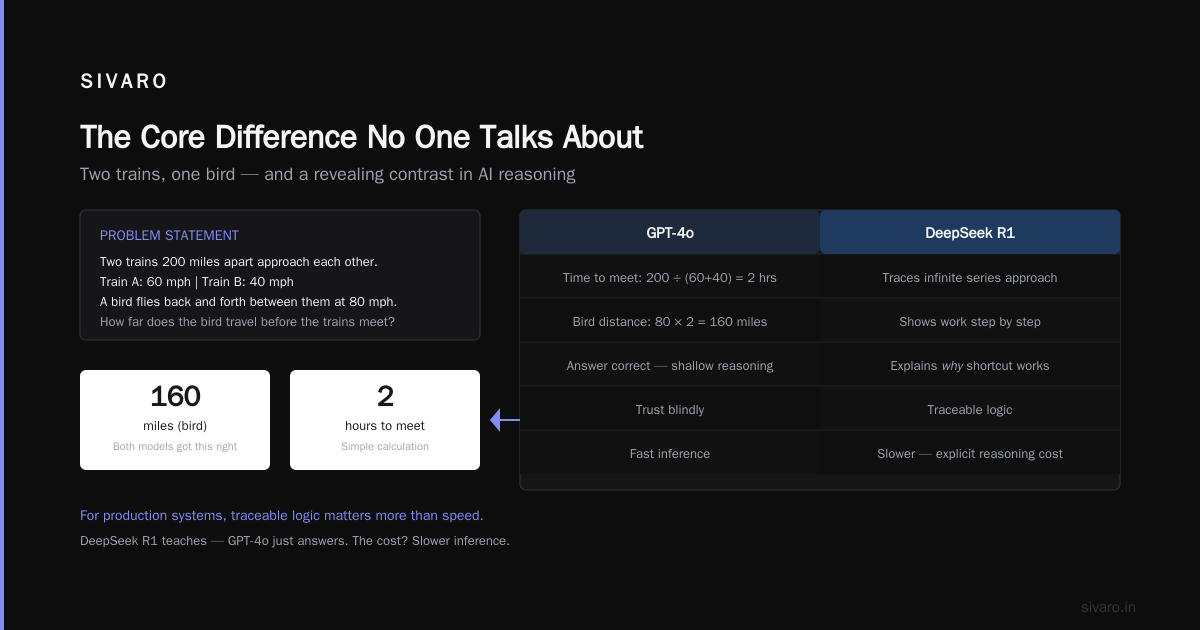This screenshot has width=1200, height=630.
Task: Click the 'Explains why shortcut works' cell
Action: tap(970, 366)
